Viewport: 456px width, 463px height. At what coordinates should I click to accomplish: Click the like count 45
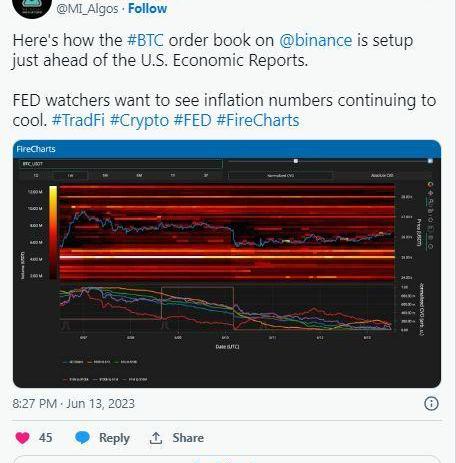pyautogui.click(x=45, y=438)
